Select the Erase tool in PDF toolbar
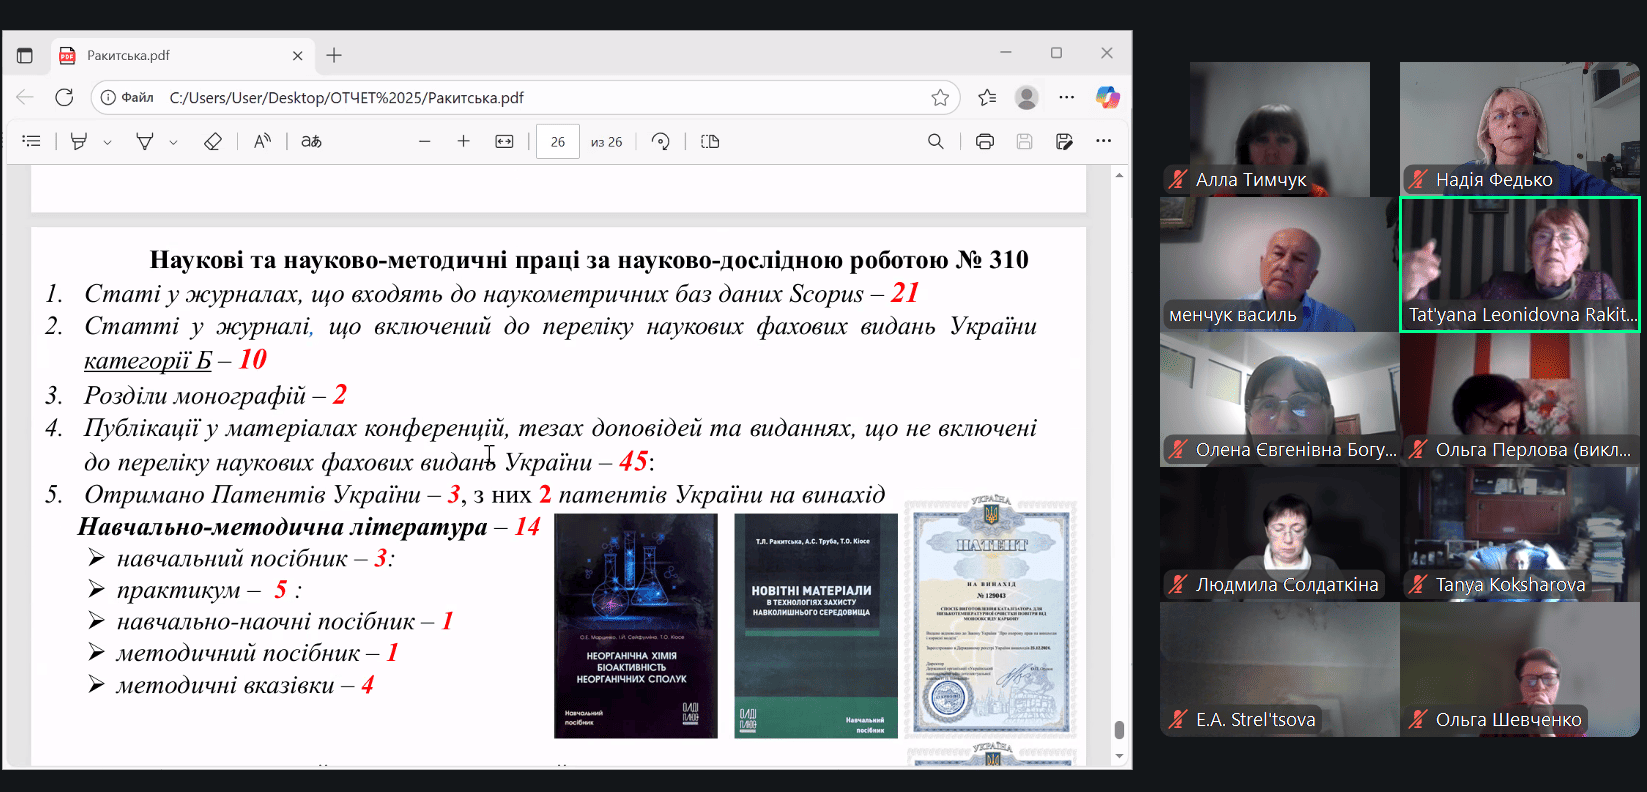This screenshot has height=792, width=1647. 212,141
